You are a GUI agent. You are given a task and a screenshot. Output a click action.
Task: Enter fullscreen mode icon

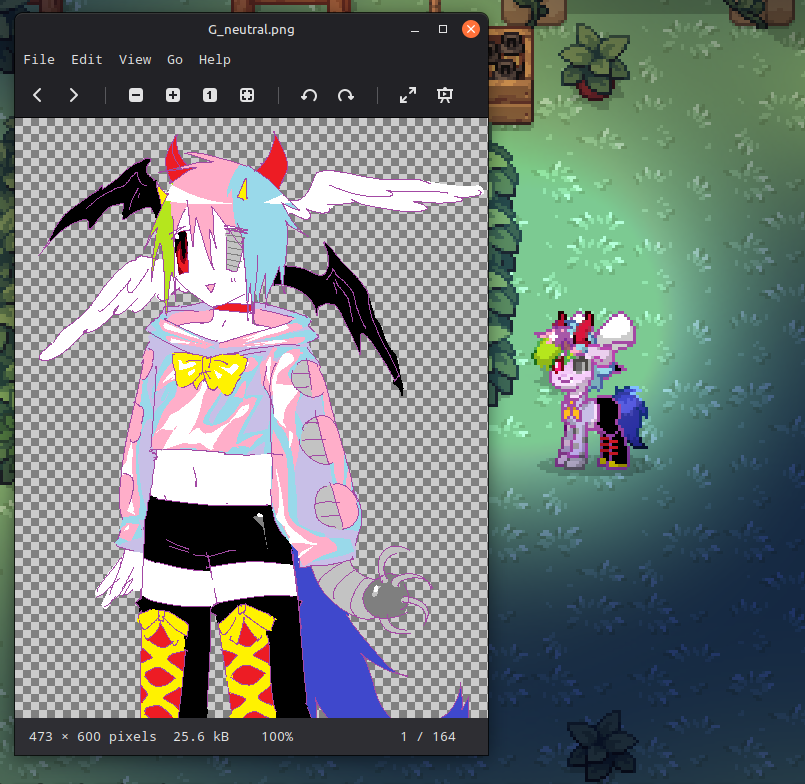[408, 95]
